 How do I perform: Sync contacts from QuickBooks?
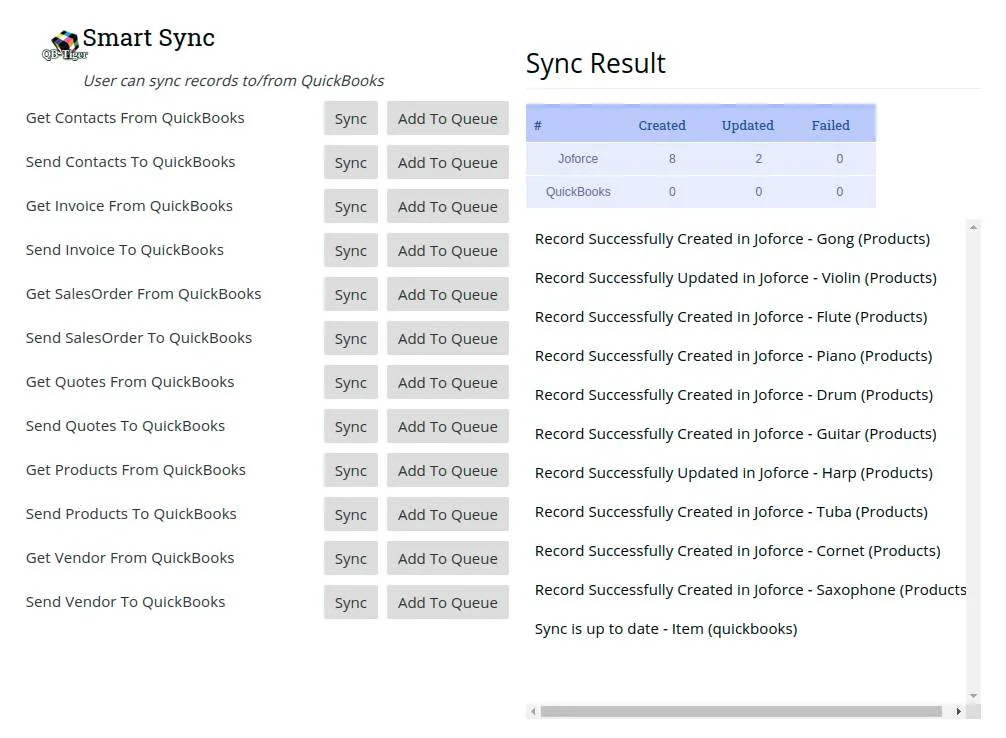pos(350,118)
